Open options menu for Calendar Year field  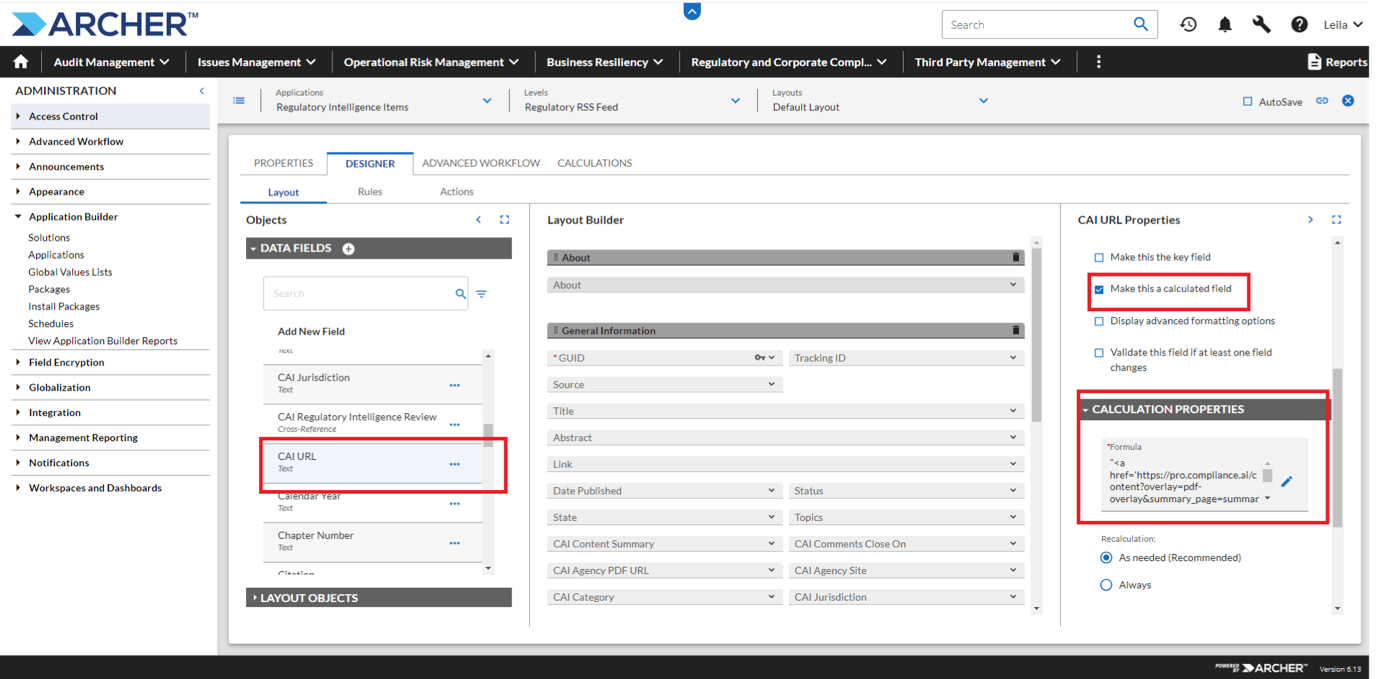[x=455, y=504]
